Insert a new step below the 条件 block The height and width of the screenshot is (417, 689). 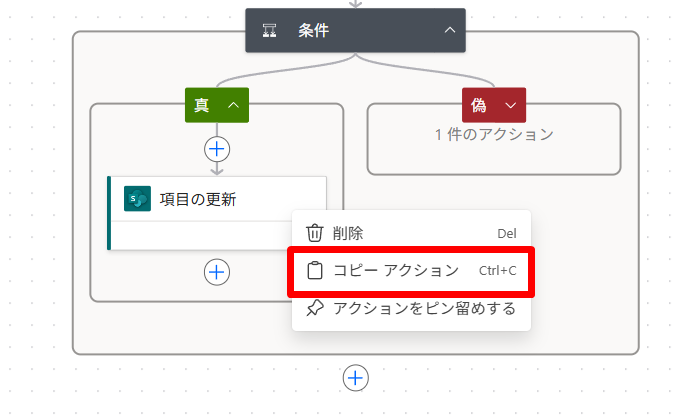click(x=356, y=378)
